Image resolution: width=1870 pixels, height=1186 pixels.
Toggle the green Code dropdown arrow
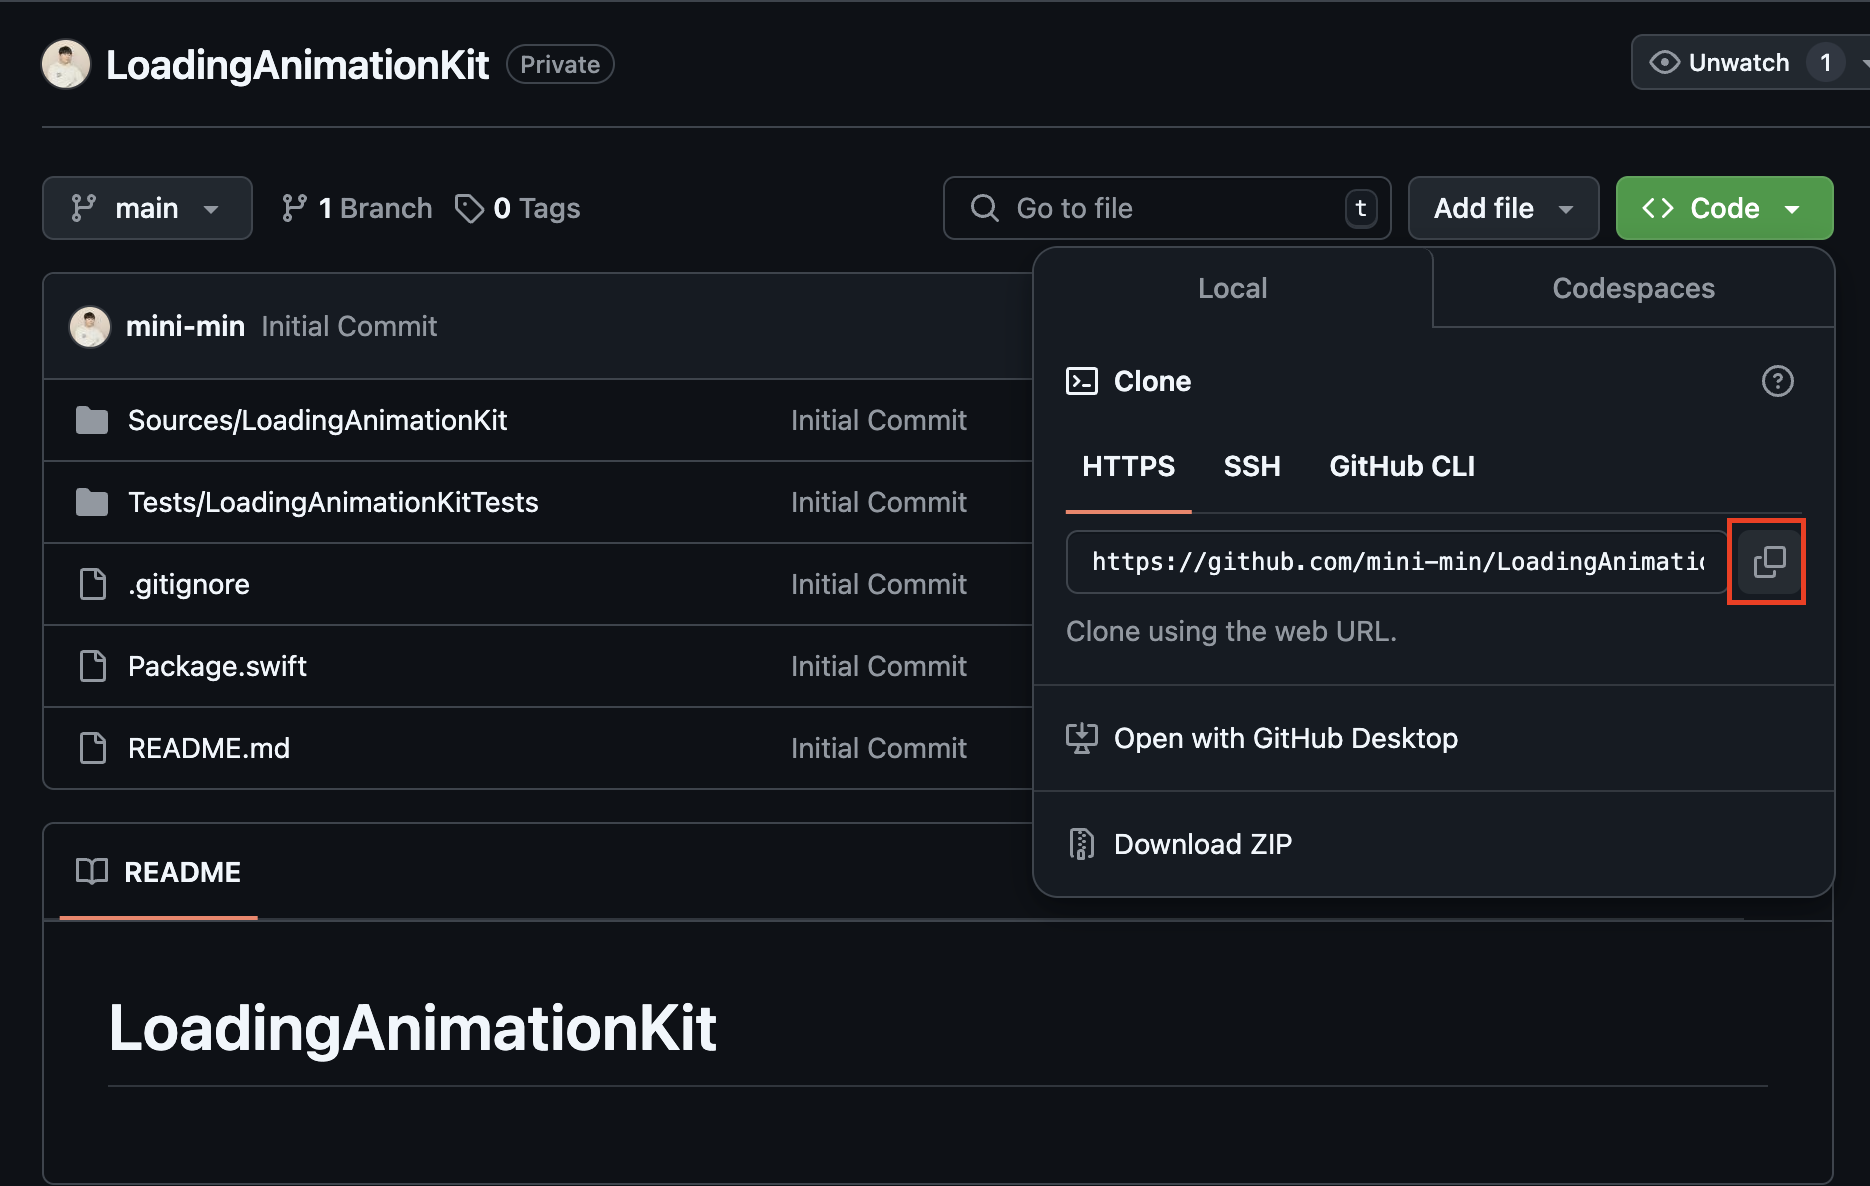coord(1793,209)
